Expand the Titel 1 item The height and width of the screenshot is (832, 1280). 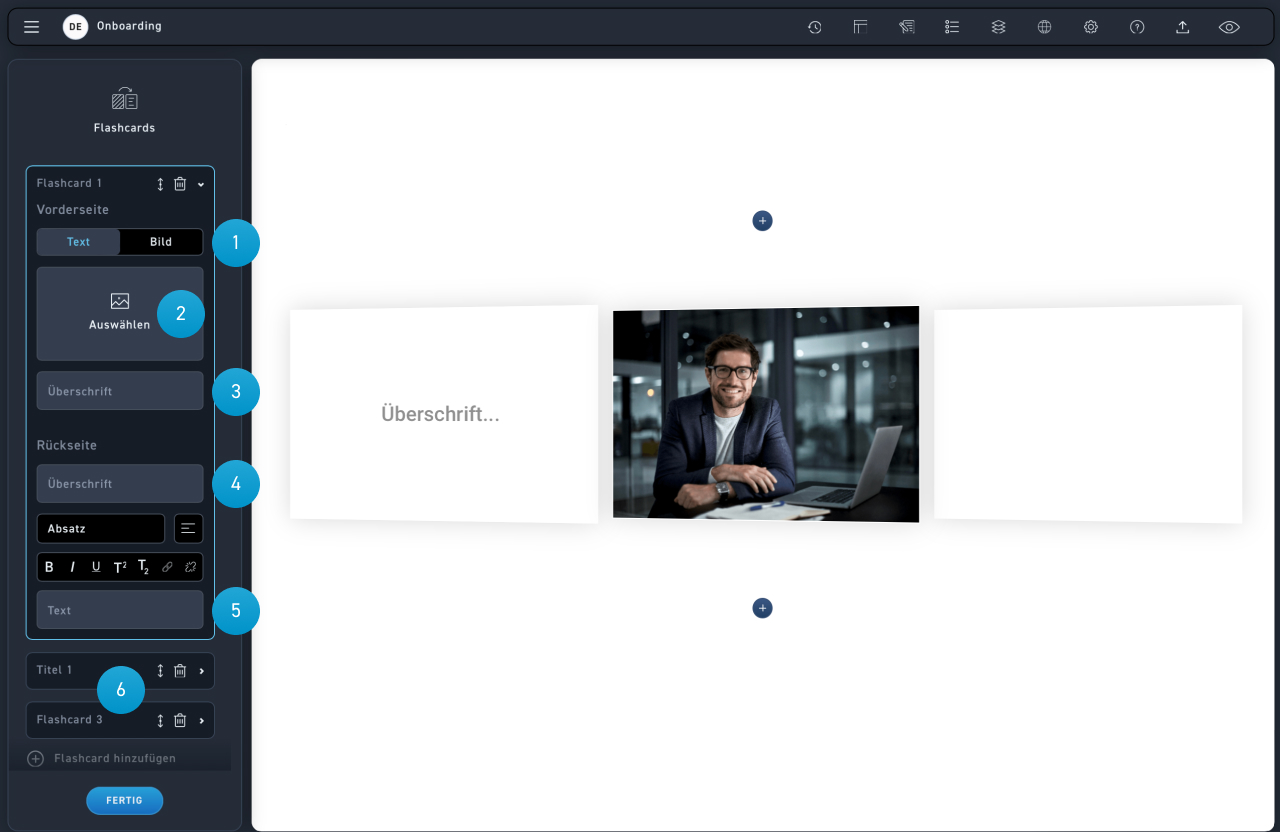(x=201, y=671)
